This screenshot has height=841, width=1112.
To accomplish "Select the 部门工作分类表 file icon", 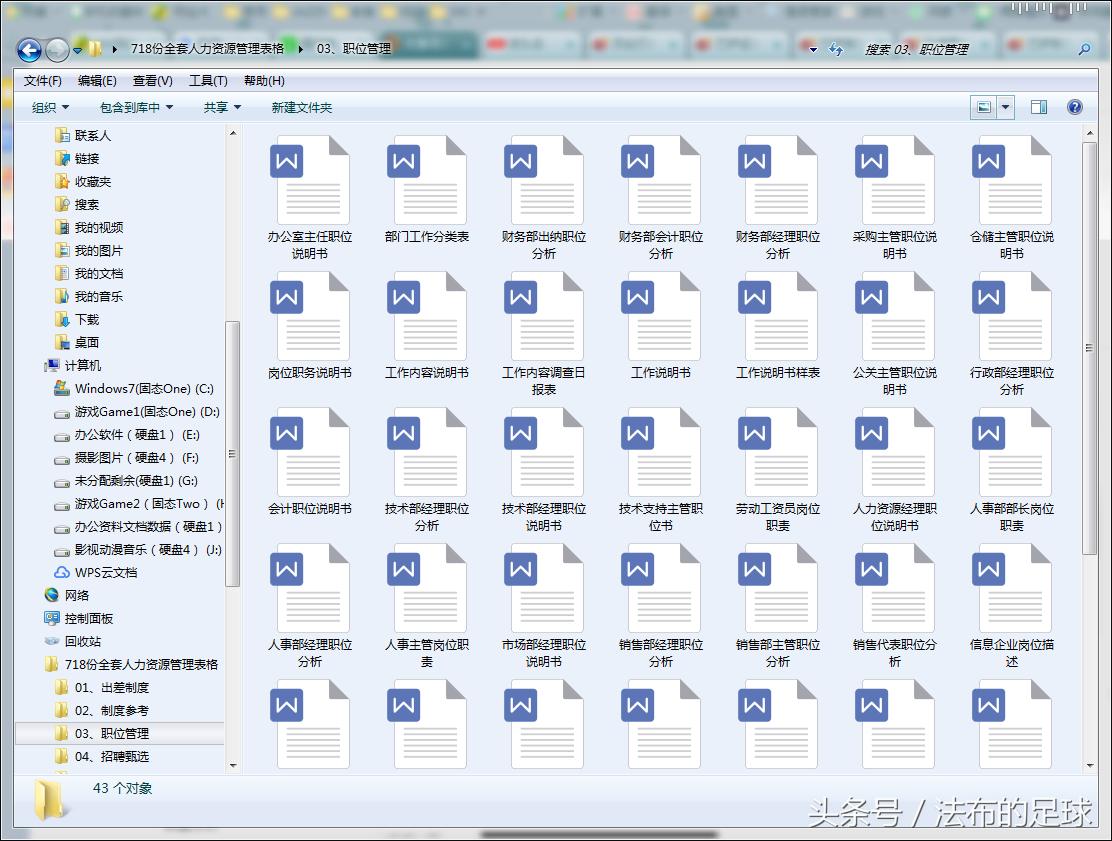I will point(426,182).
